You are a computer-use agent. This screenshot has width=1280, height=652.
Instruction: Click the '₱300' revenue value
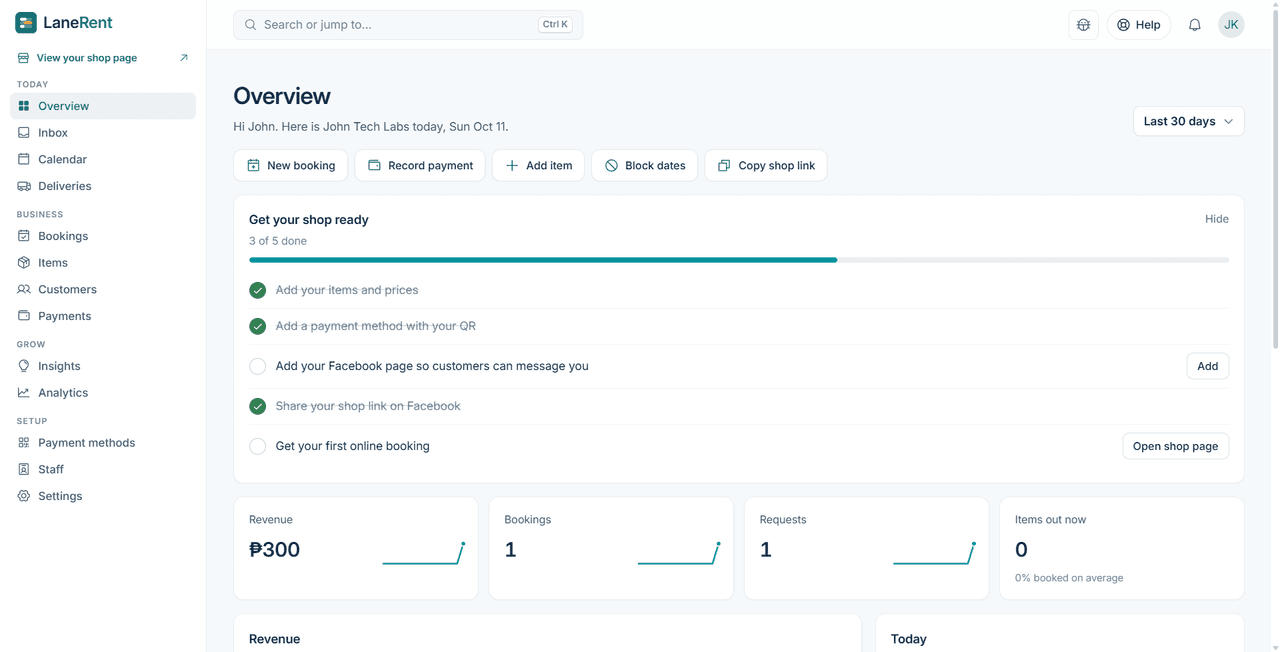(x=274, y=549)
